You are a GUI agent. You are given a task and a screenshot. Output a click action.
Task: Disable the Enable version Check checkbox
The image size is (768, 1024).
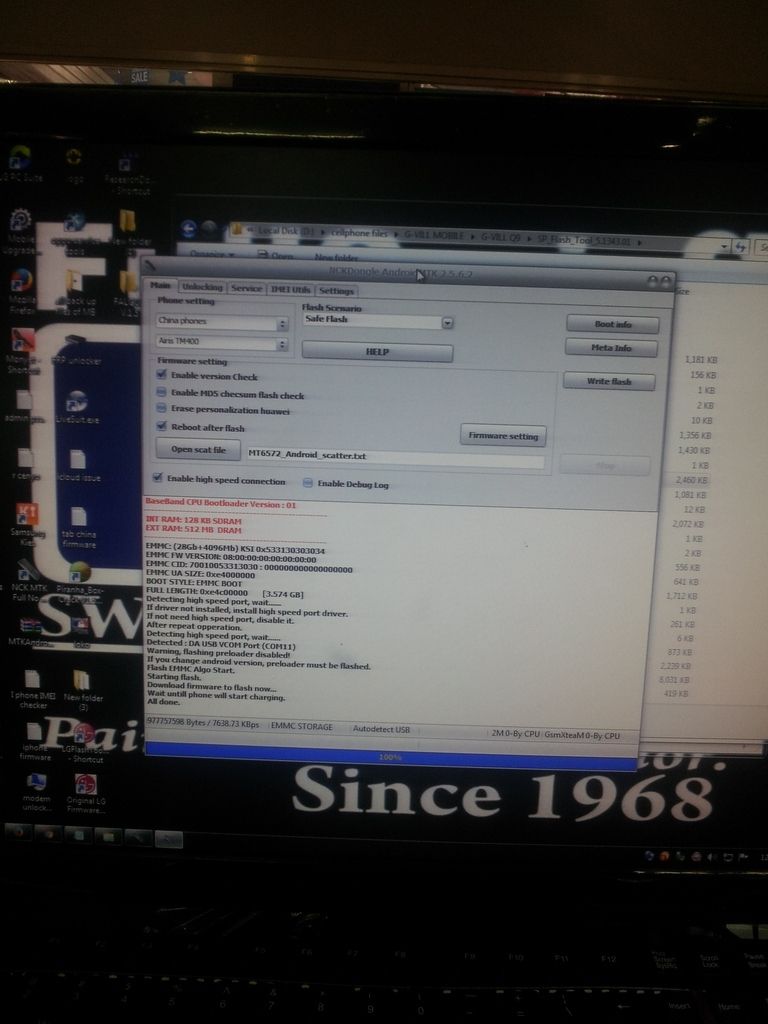click(x=162, y=376)
